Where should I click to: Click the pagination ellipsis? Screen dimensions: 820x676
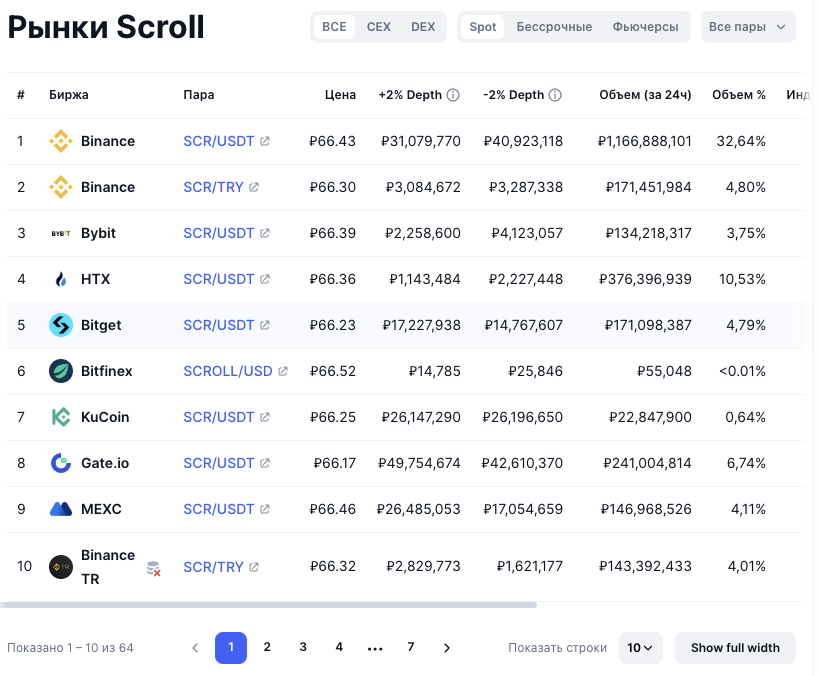click(375, 649)
